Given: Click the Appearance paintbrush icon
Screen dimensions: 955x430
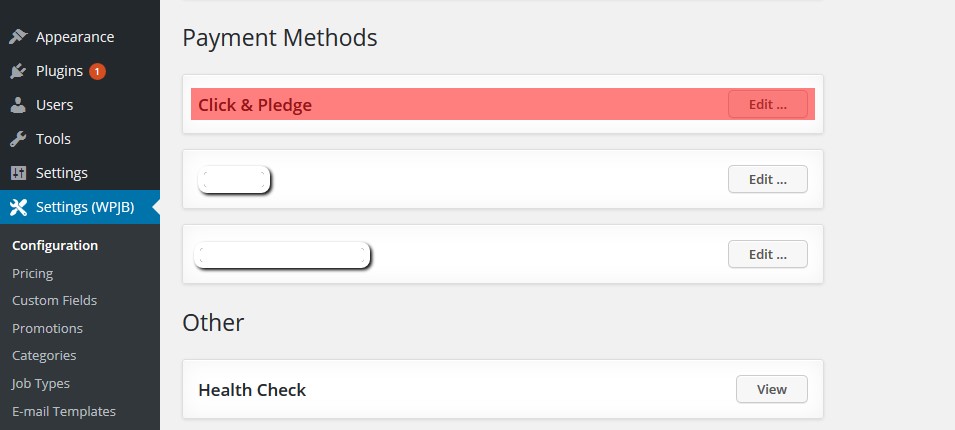Looking at the screenshot, I should [18, 37].
